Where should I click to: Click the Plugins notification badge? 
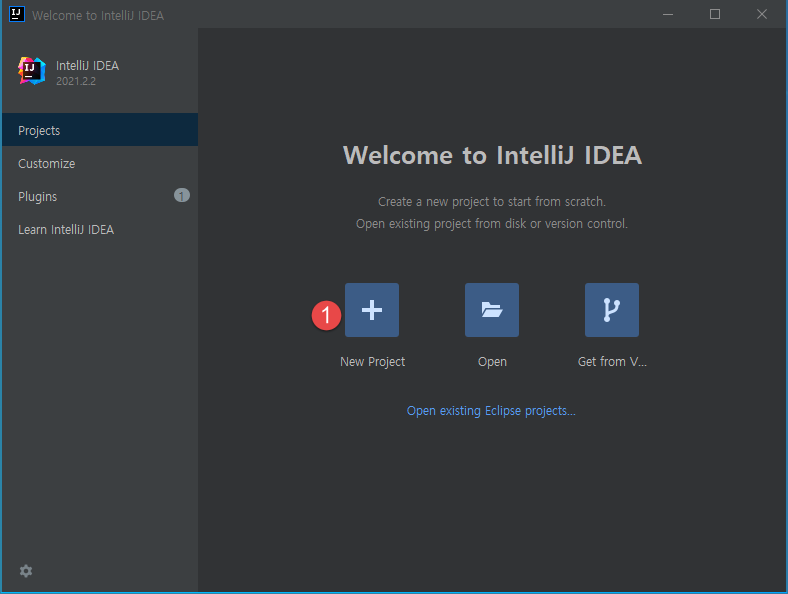click(x=182, y=195)
